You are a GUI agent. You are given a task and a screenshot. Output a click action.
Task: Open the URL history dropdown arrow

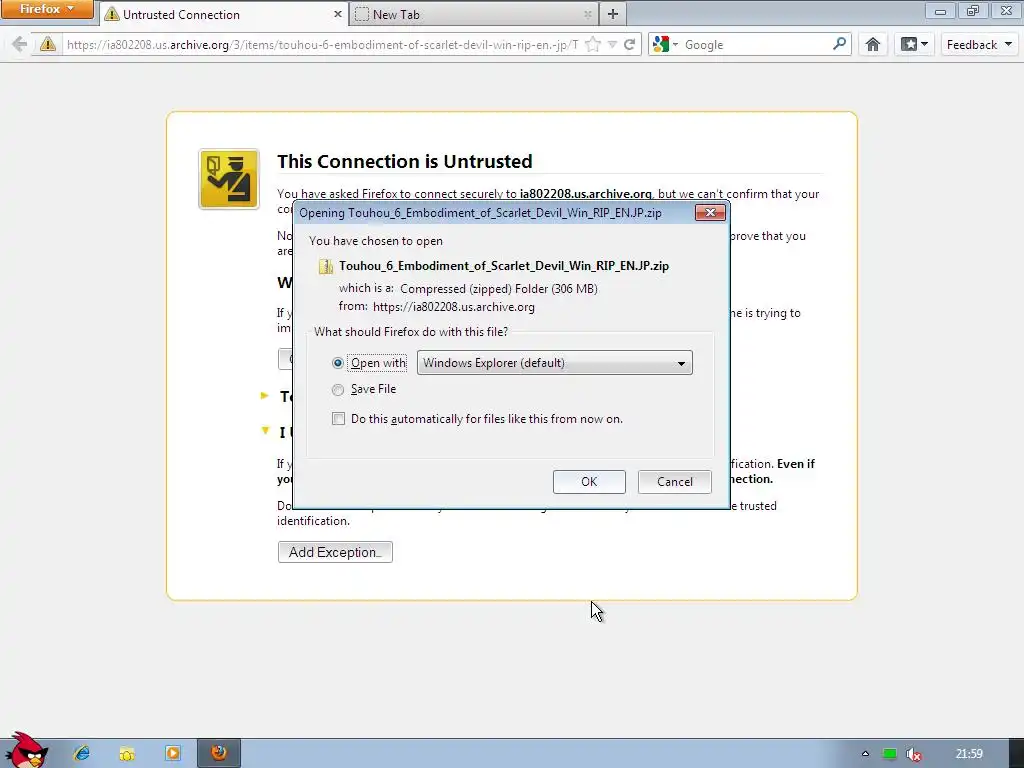[x=612, y=44]
